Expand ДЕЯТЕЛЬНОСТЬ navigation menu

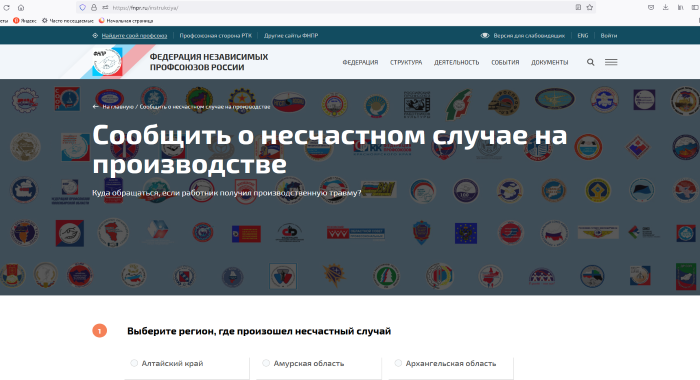coord(456,63)
